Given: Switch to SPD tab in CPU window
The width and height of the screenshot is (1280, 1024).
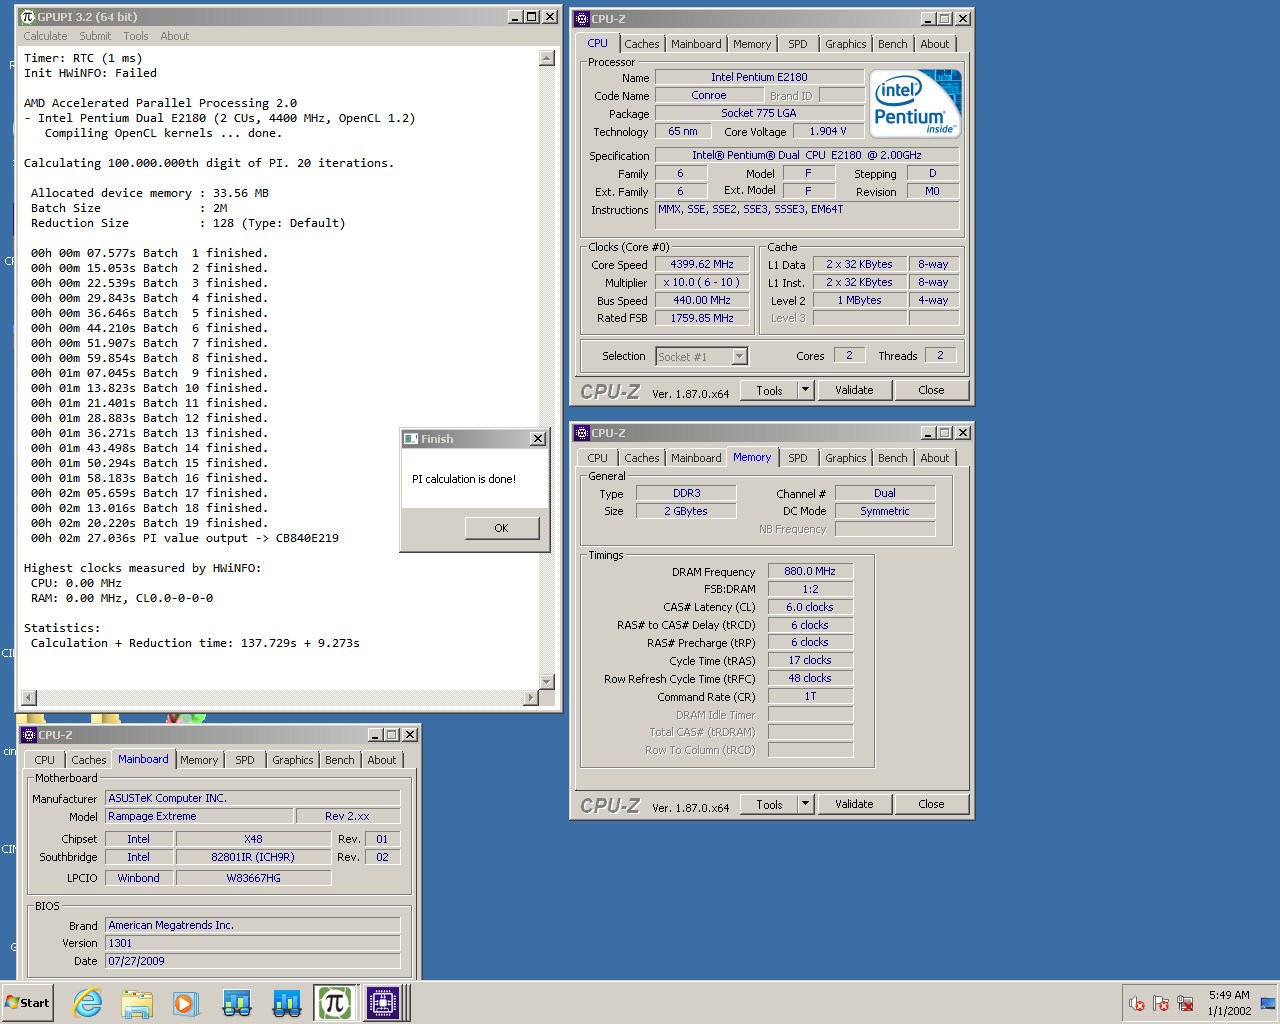Looking at the screenshot, I should pos(798,44).
